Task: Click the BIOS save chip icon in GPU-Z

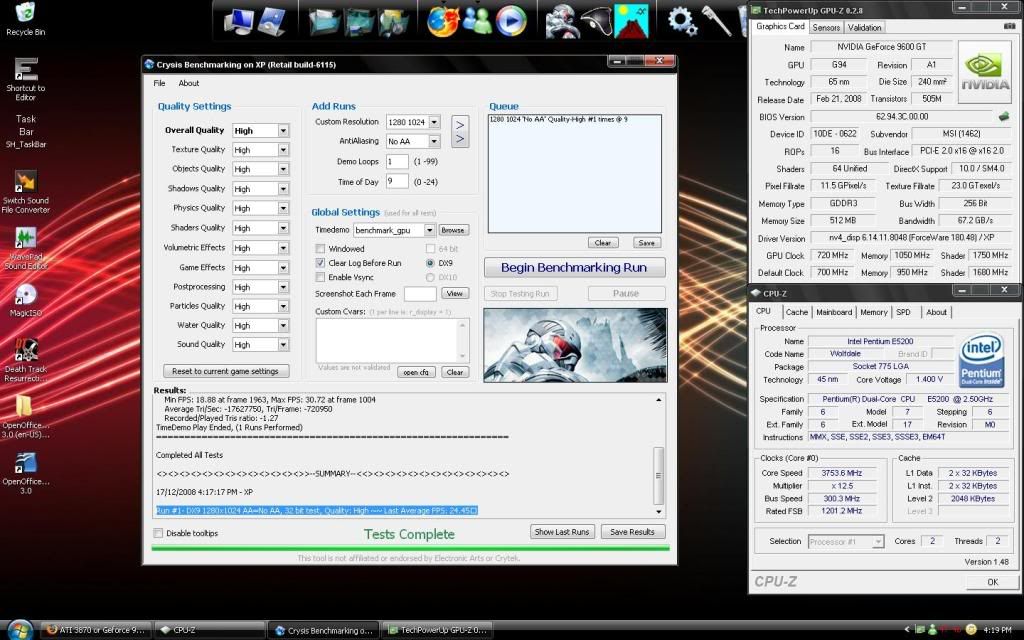Action: click(1004, 116)
